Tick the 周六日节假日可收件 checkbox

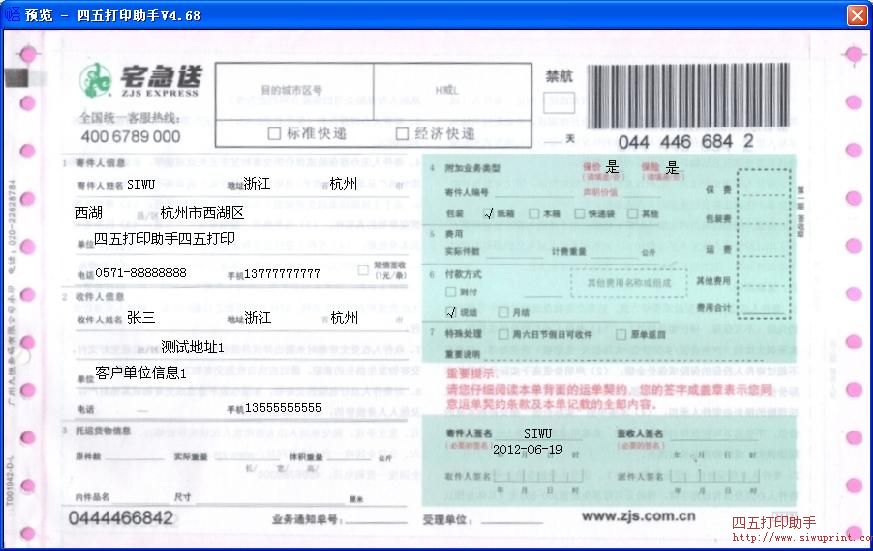click(503, 334)
